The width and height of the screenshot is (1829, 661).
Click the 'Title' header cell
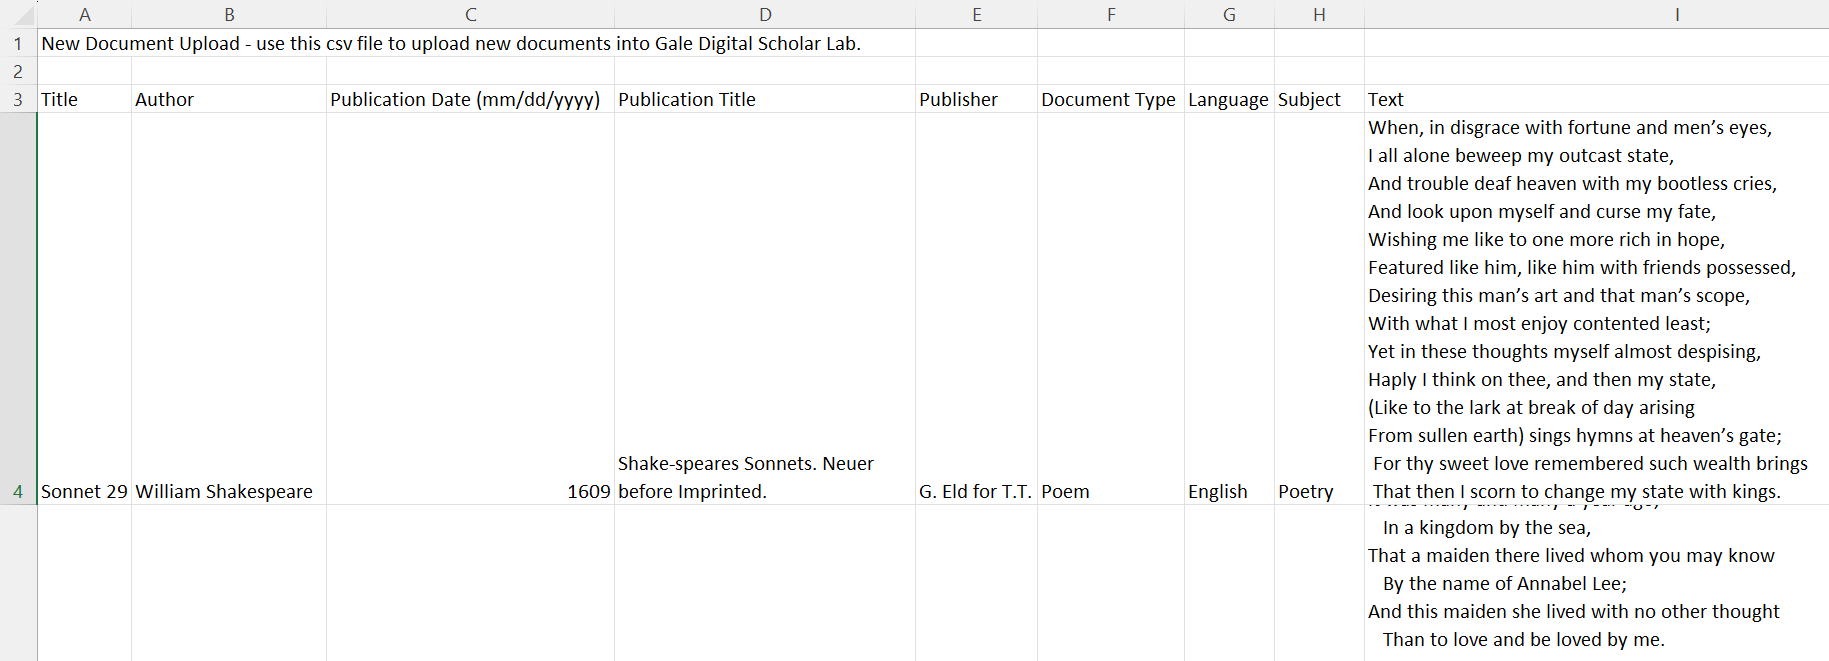tap(84, 99)
